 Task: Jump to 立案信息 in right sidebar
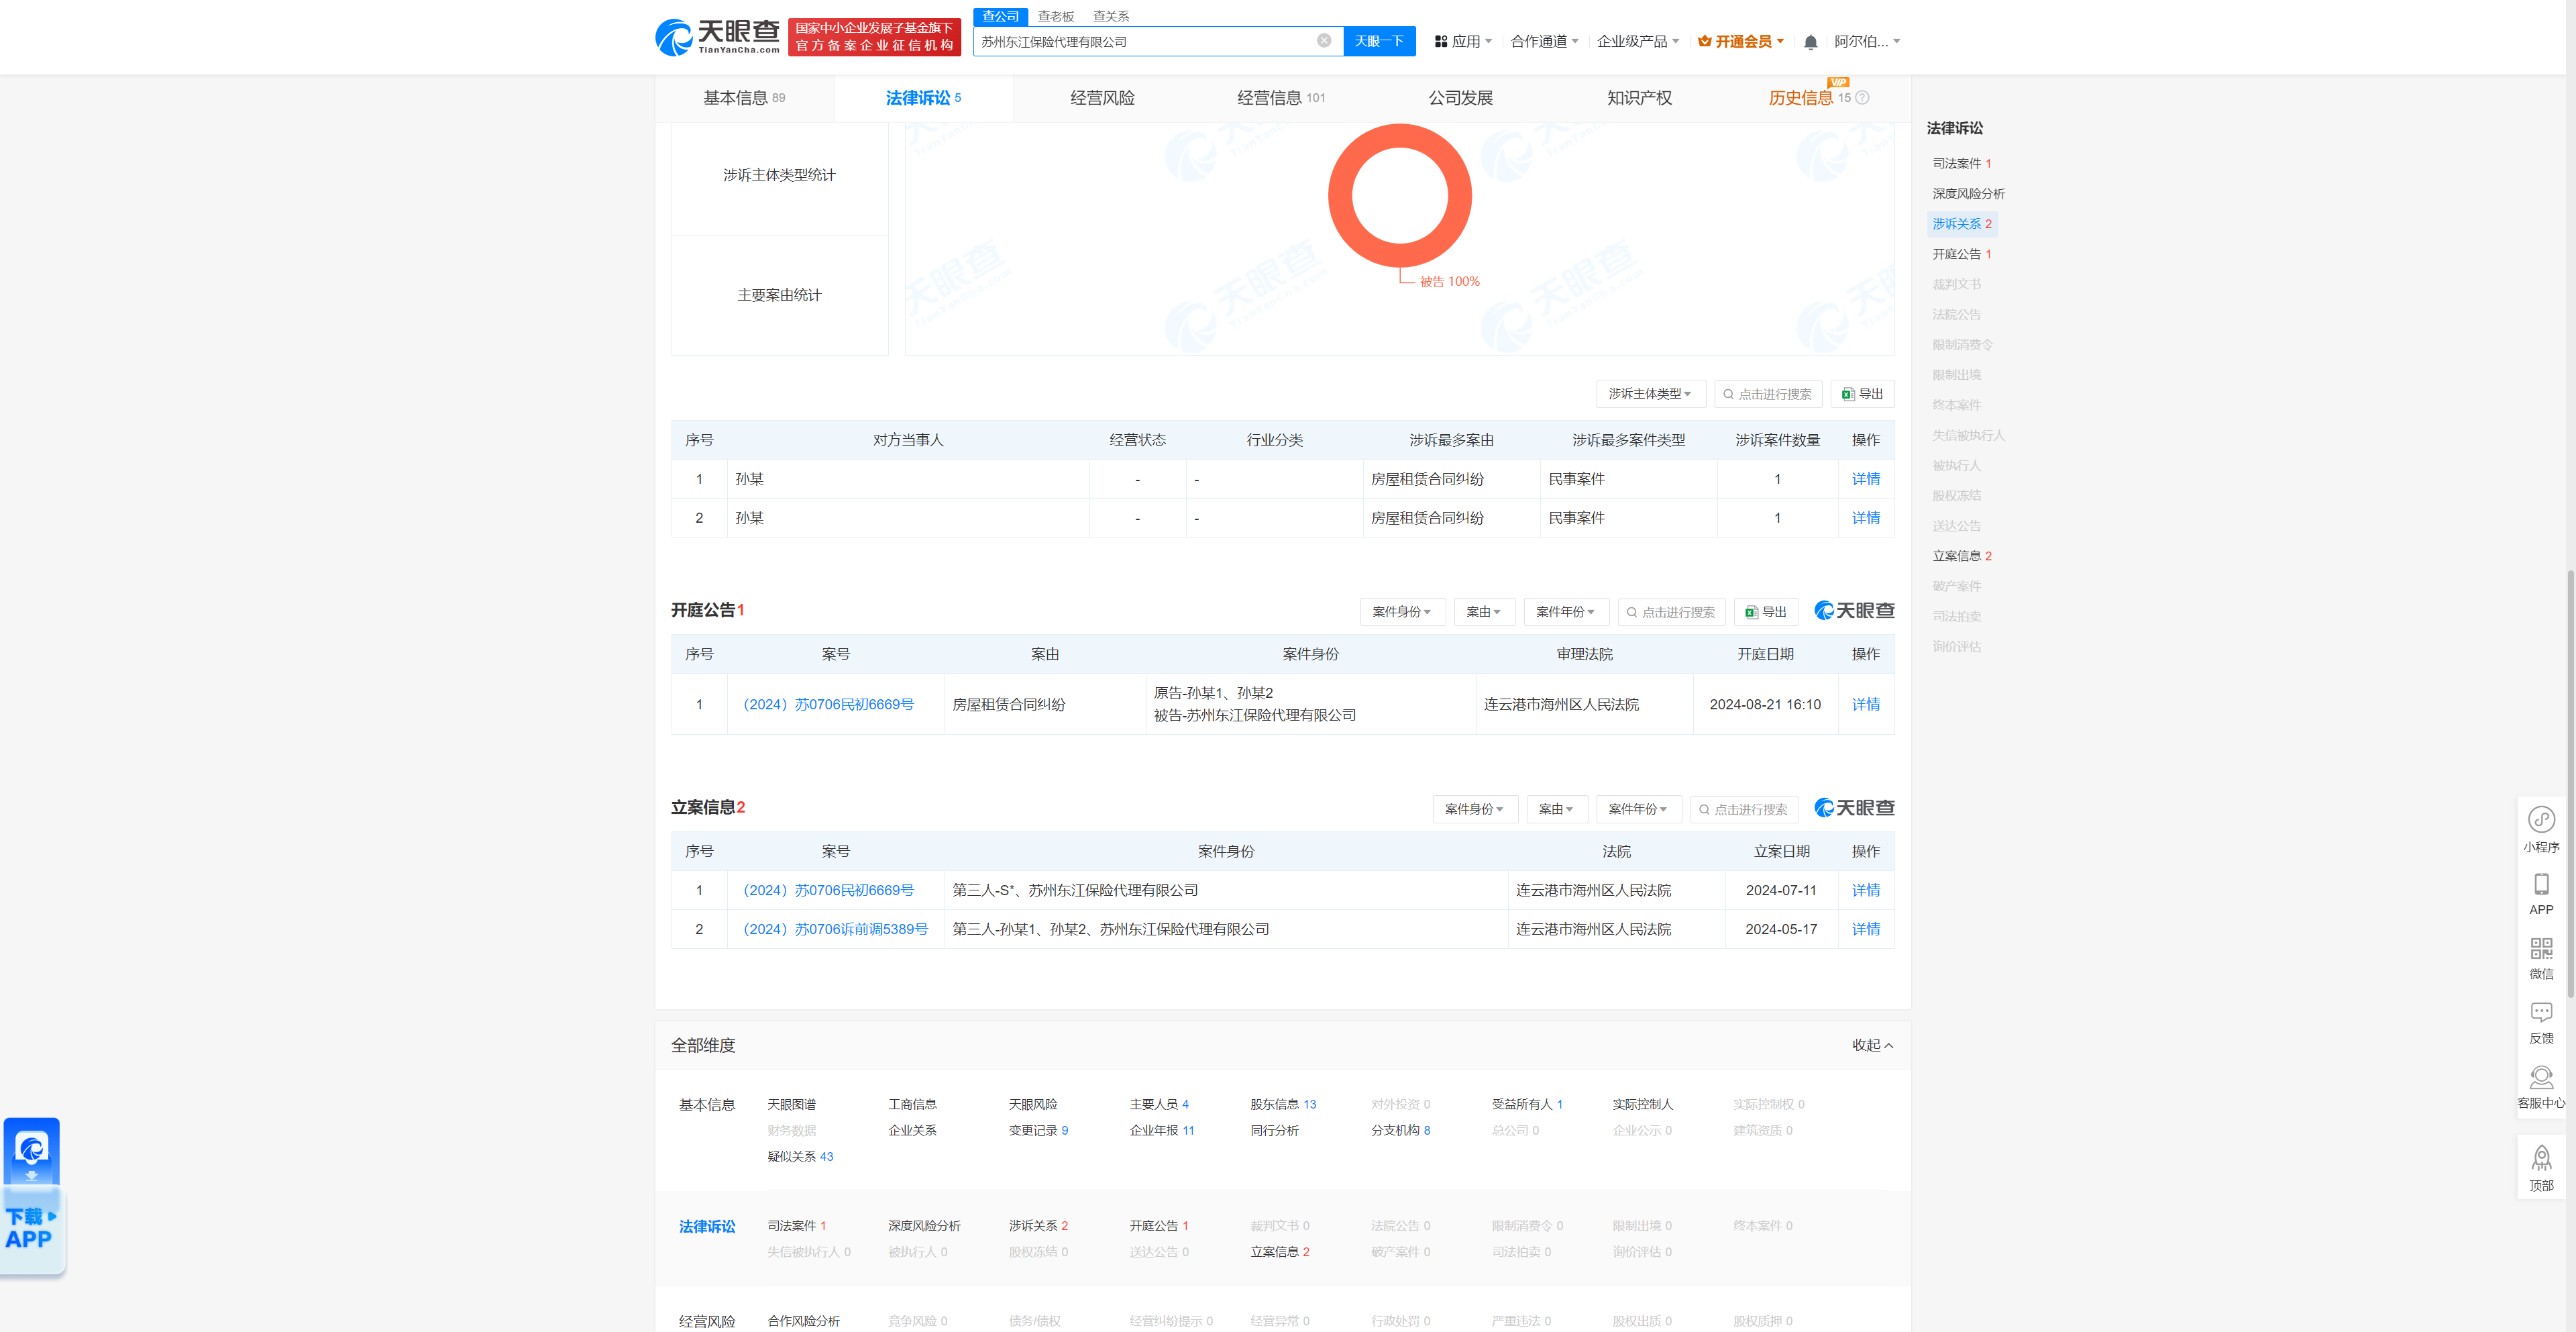[1961, 556]
